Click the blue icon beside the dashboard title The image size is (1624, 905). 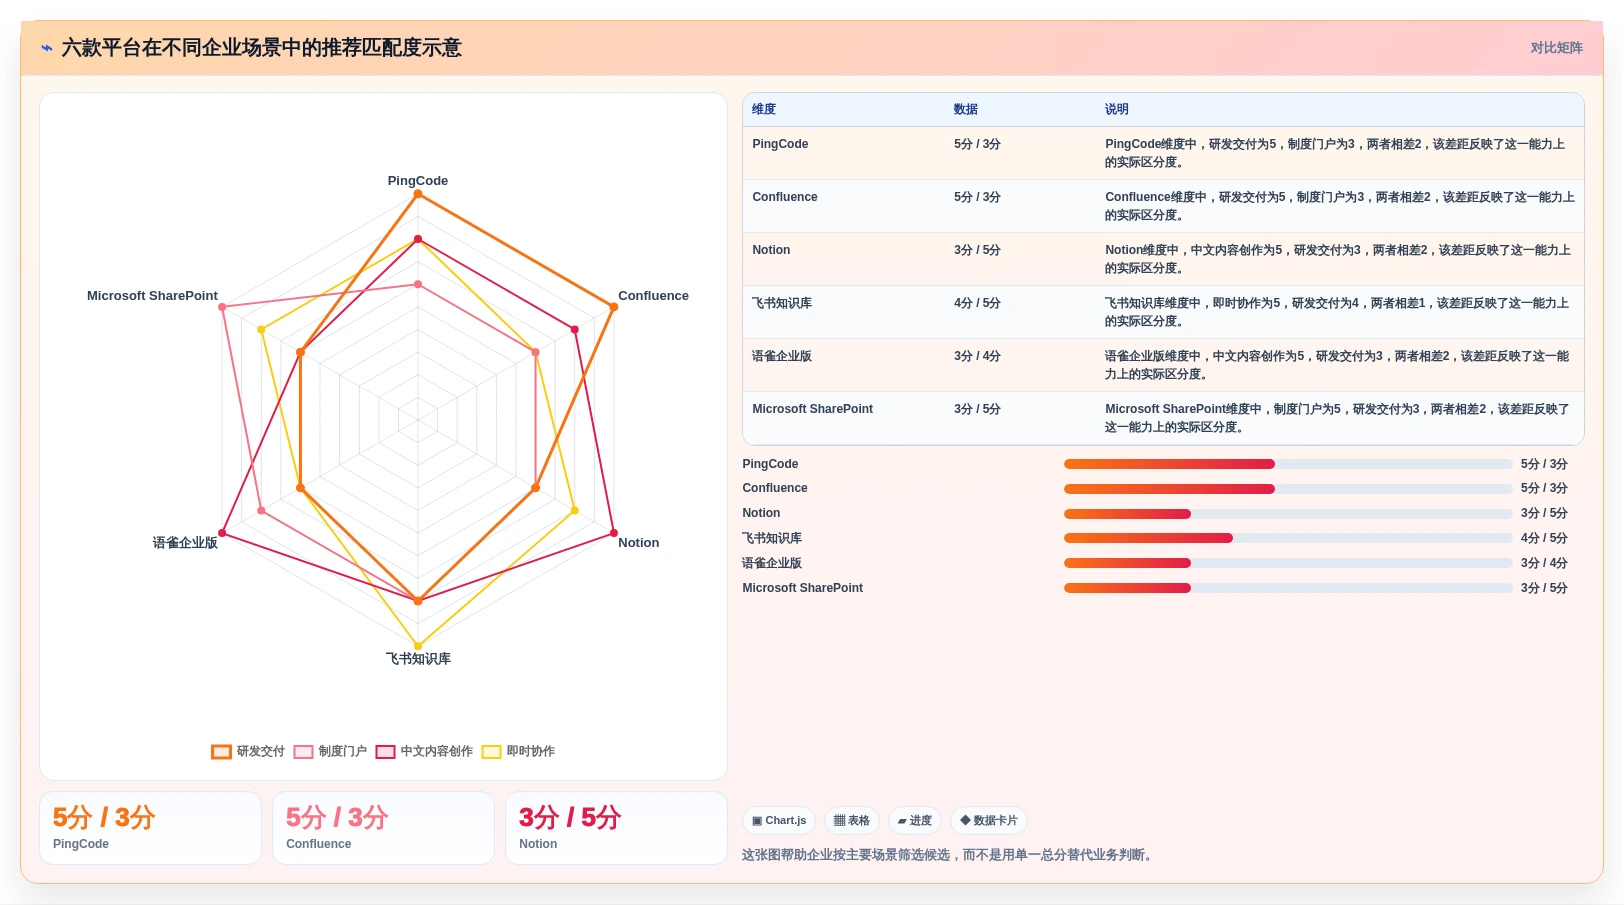pyautogui.click(x=47, y=48)
